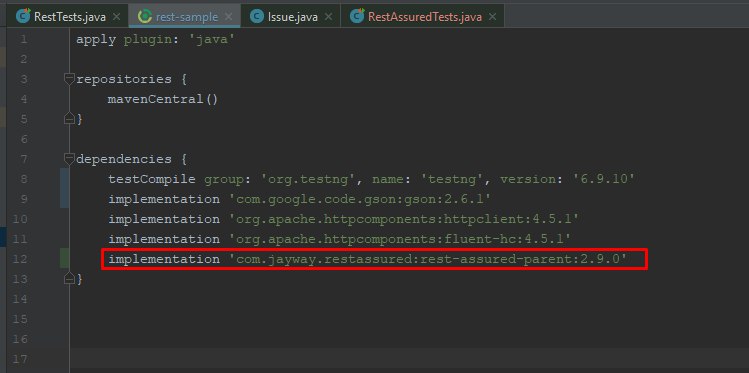The image size is (749, 373).
Task: Click line number 1 in the gutter
Action: 23,39
